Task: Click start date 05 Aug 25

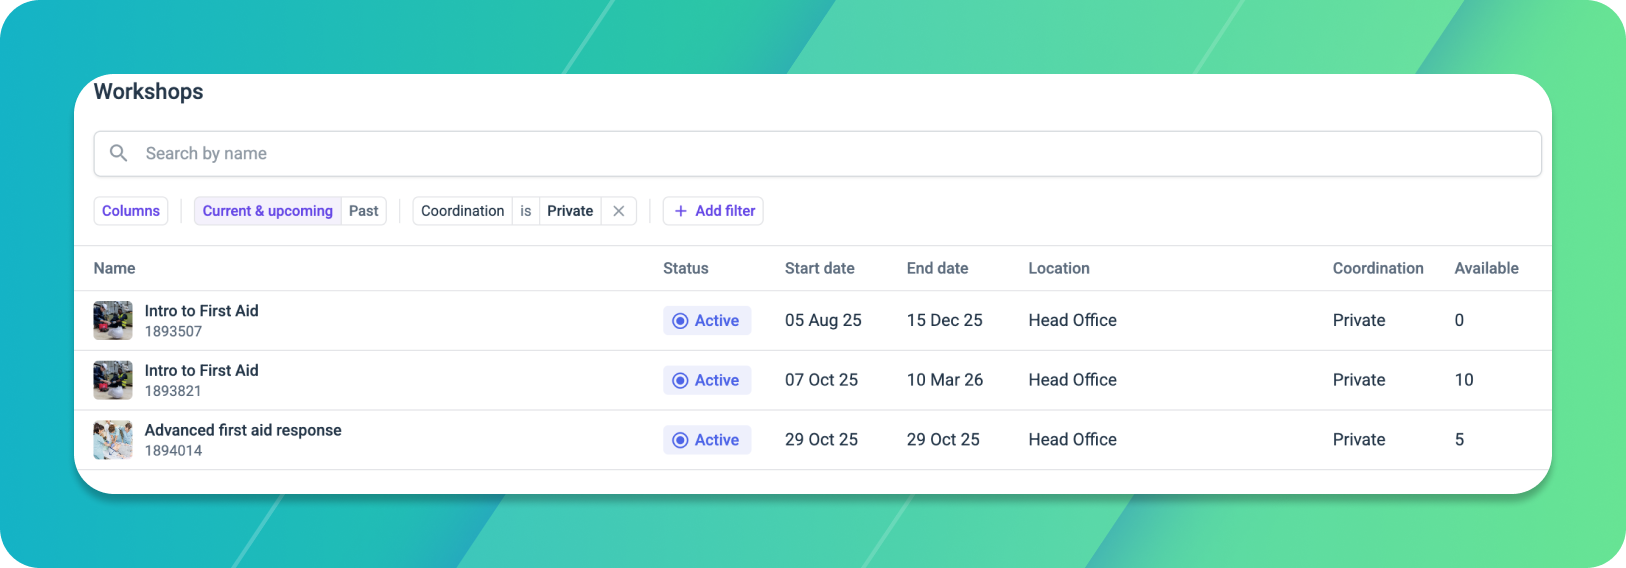Action: [x=823, y=320]
